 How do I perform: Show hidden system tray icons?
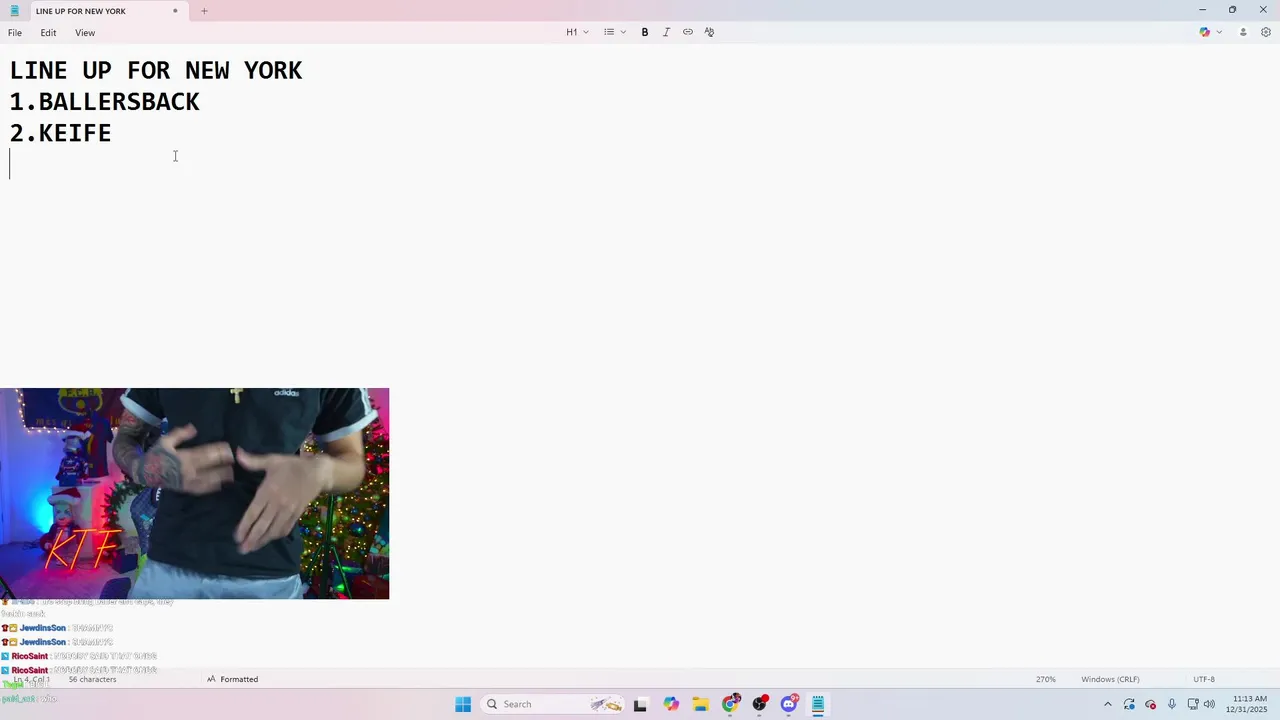[1107, 704]
